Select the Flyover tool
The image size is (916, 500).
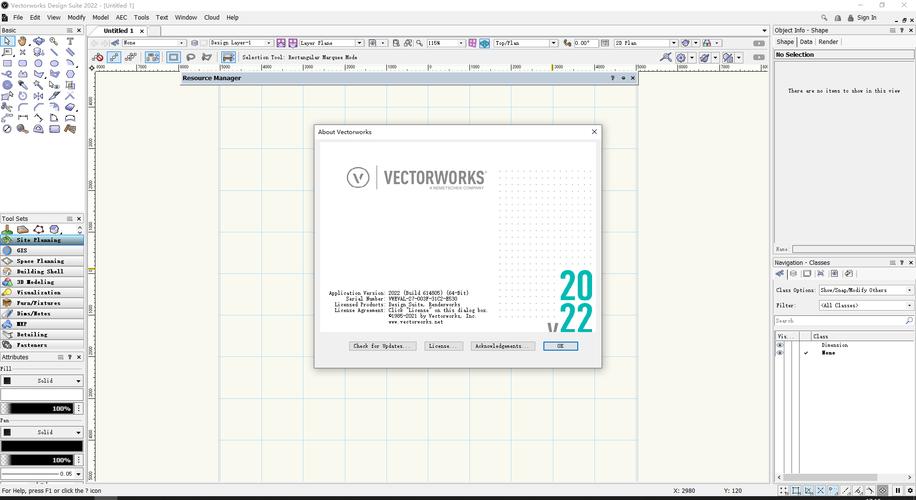tap(39, 41)
